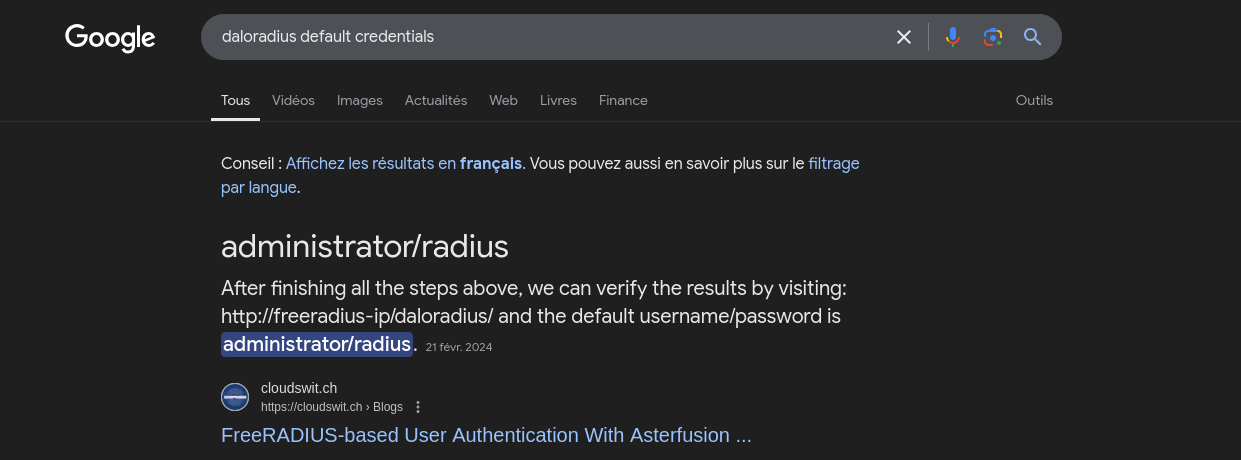Screen dimensions: 1241x460
Task: Open FreeRADIUS-based User Authentication result
Action: pos(486,435)
